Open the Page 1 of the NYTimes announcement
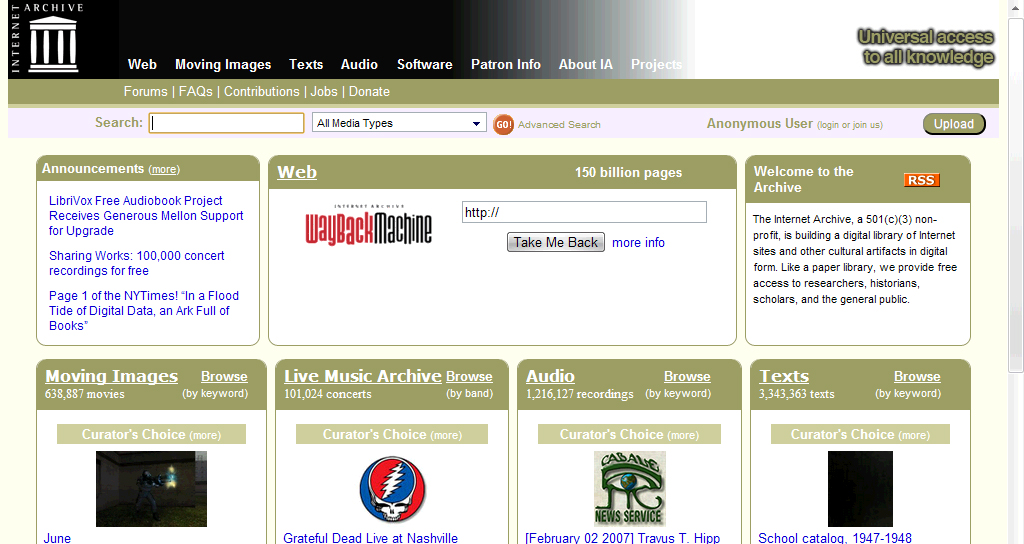 144,311
